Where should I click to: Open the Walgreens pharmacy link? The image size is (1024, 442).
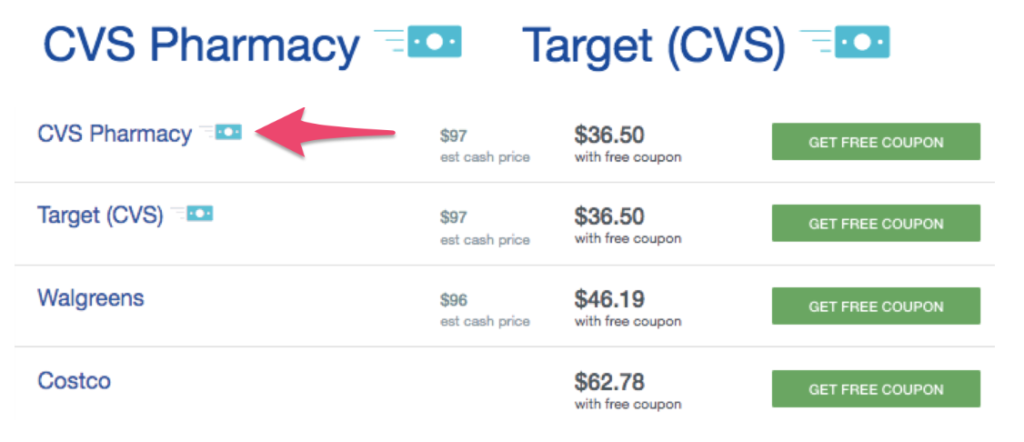pos(91,298)
